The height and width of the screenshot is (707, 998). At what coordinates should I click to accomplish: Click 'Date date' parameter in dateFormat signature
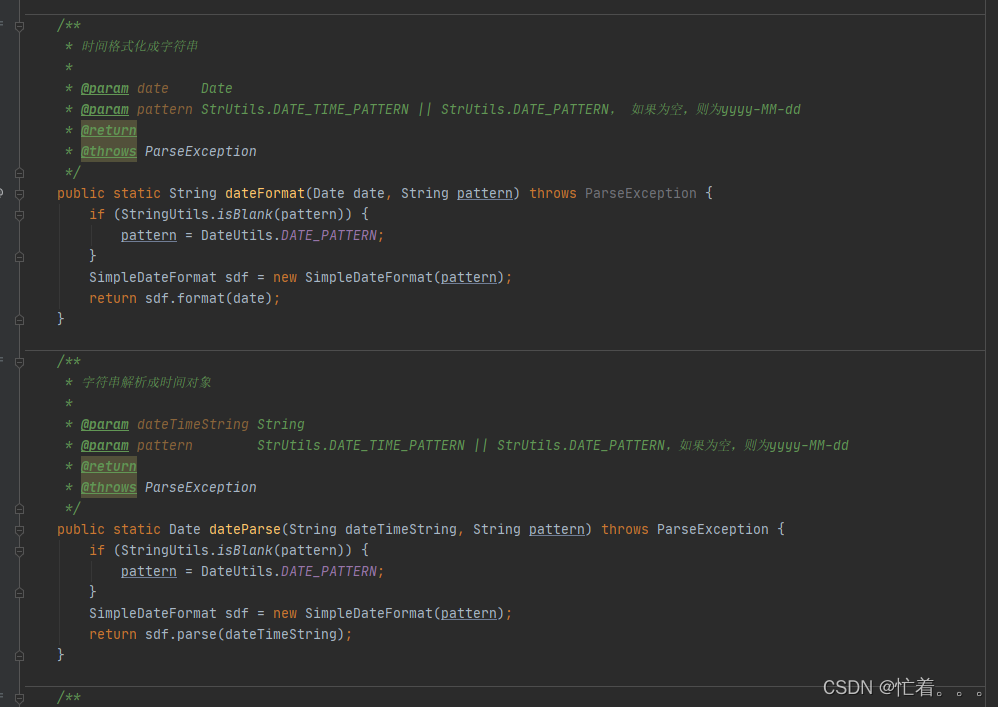click(349, 193)
